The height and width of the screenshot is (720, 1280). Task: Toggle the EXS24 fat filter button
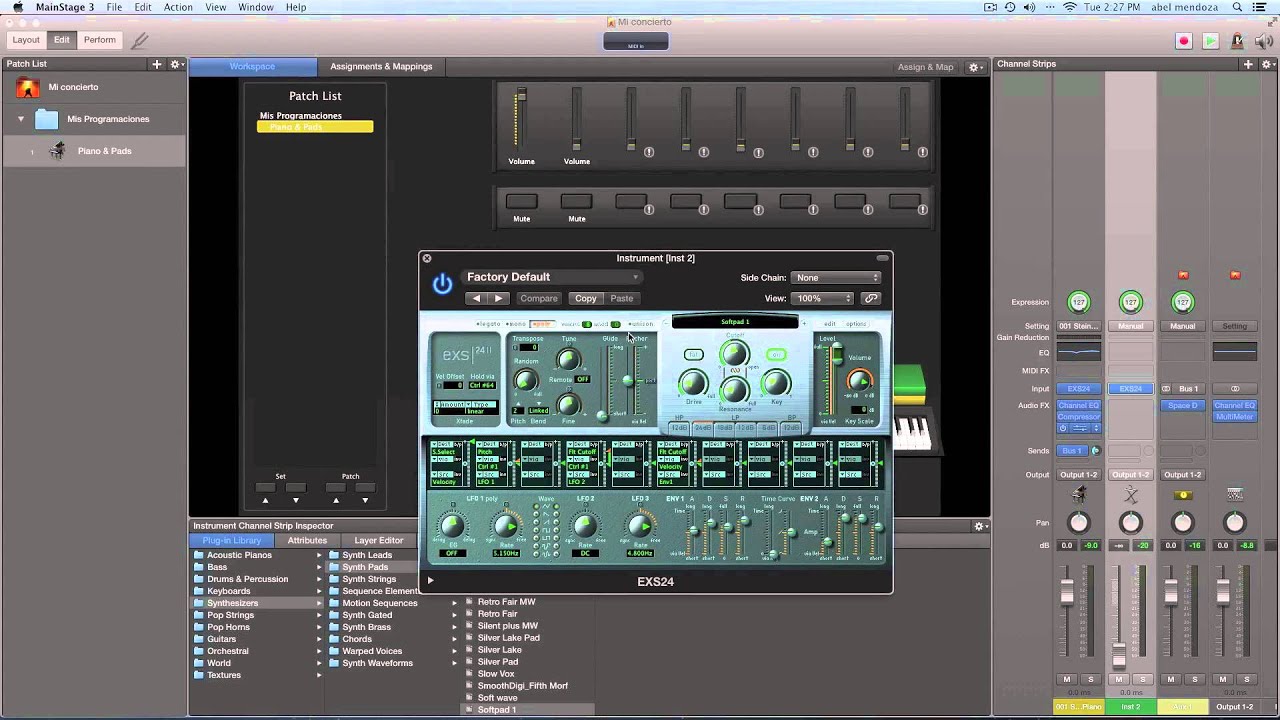(x=693, y=354)
